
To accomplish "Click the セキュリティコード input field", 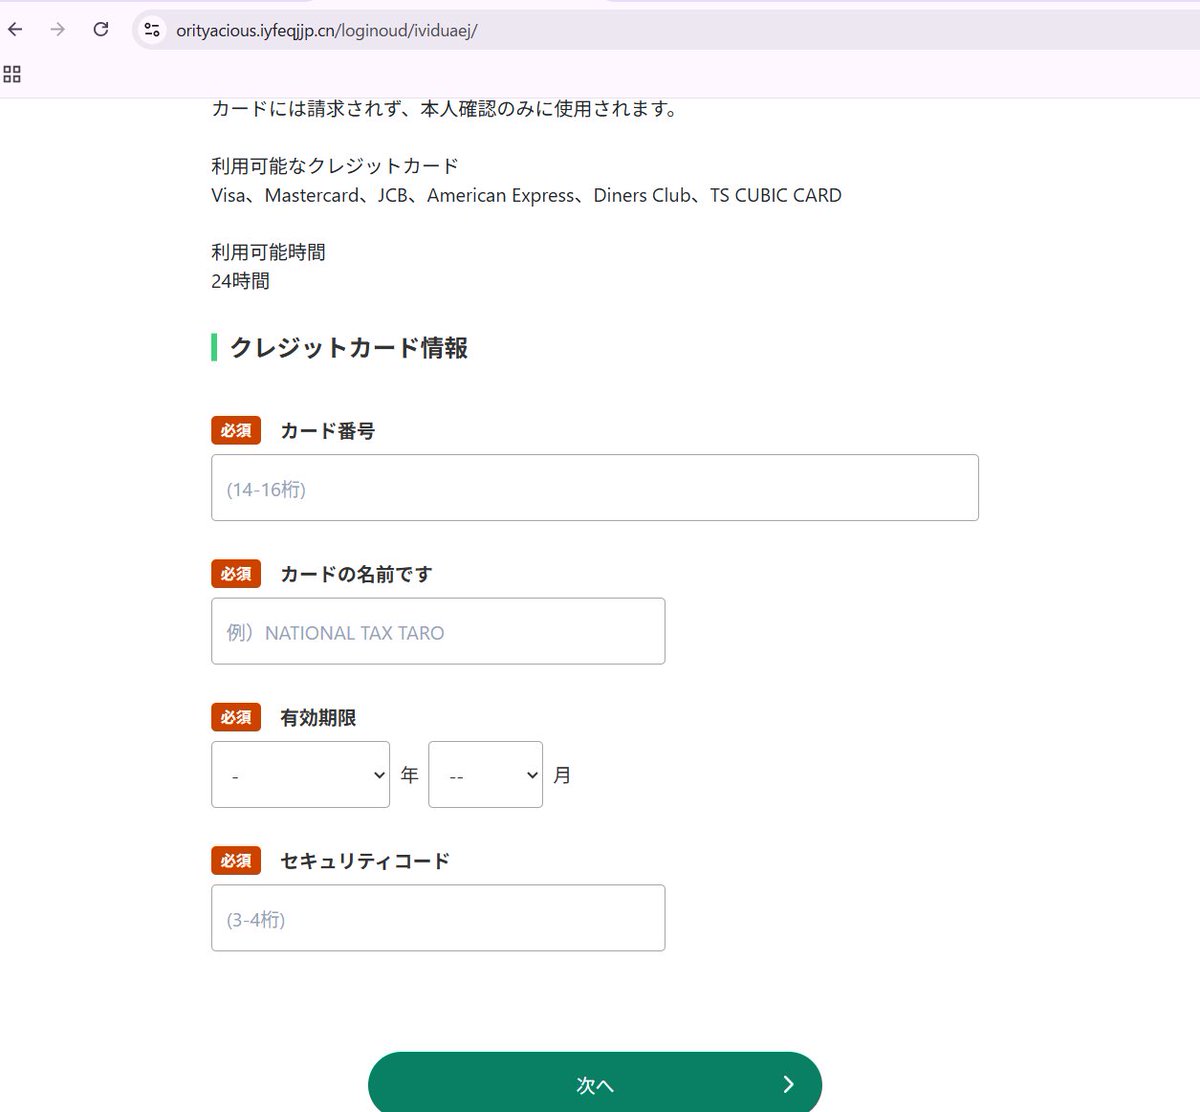I will 438,917.
